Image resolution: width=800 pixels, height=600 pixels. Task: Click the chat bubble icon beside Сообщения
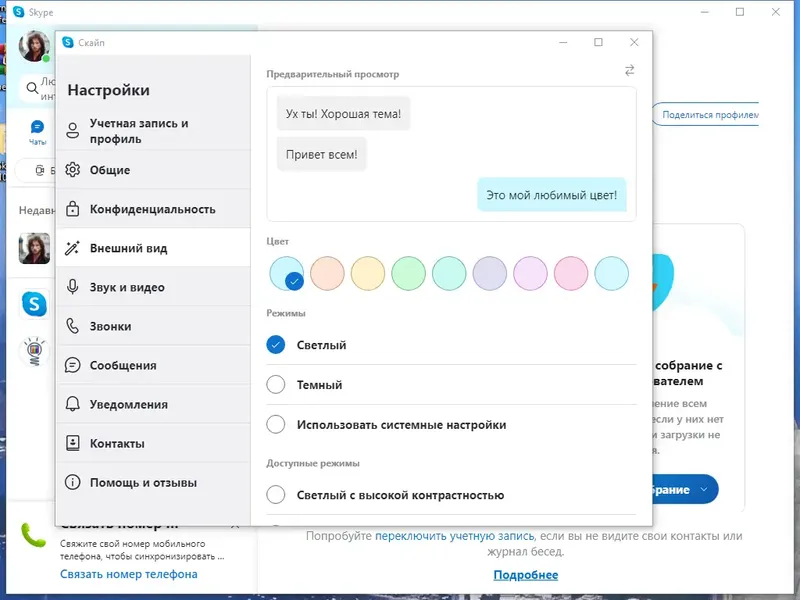click(72, 365)
